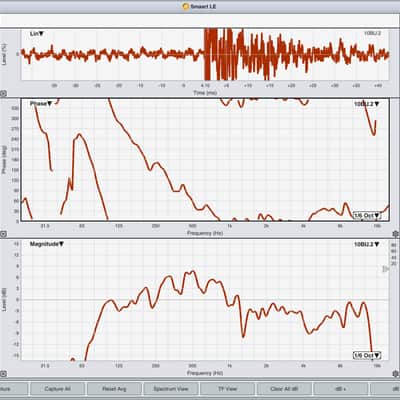Open settings gear beside the Magnitude plot
This screenshot has width=400, height=400.
click(x=396, y=374)
